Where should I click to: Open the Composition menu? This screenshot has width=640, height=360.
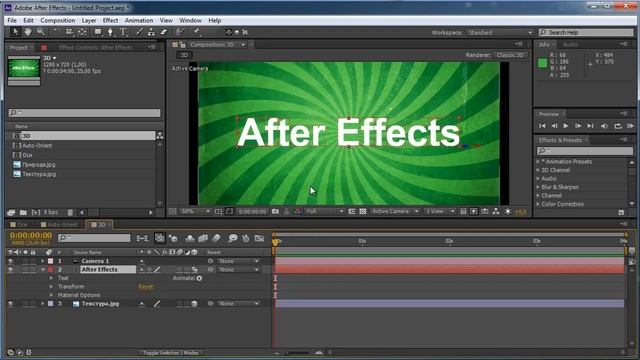point(58,20)
